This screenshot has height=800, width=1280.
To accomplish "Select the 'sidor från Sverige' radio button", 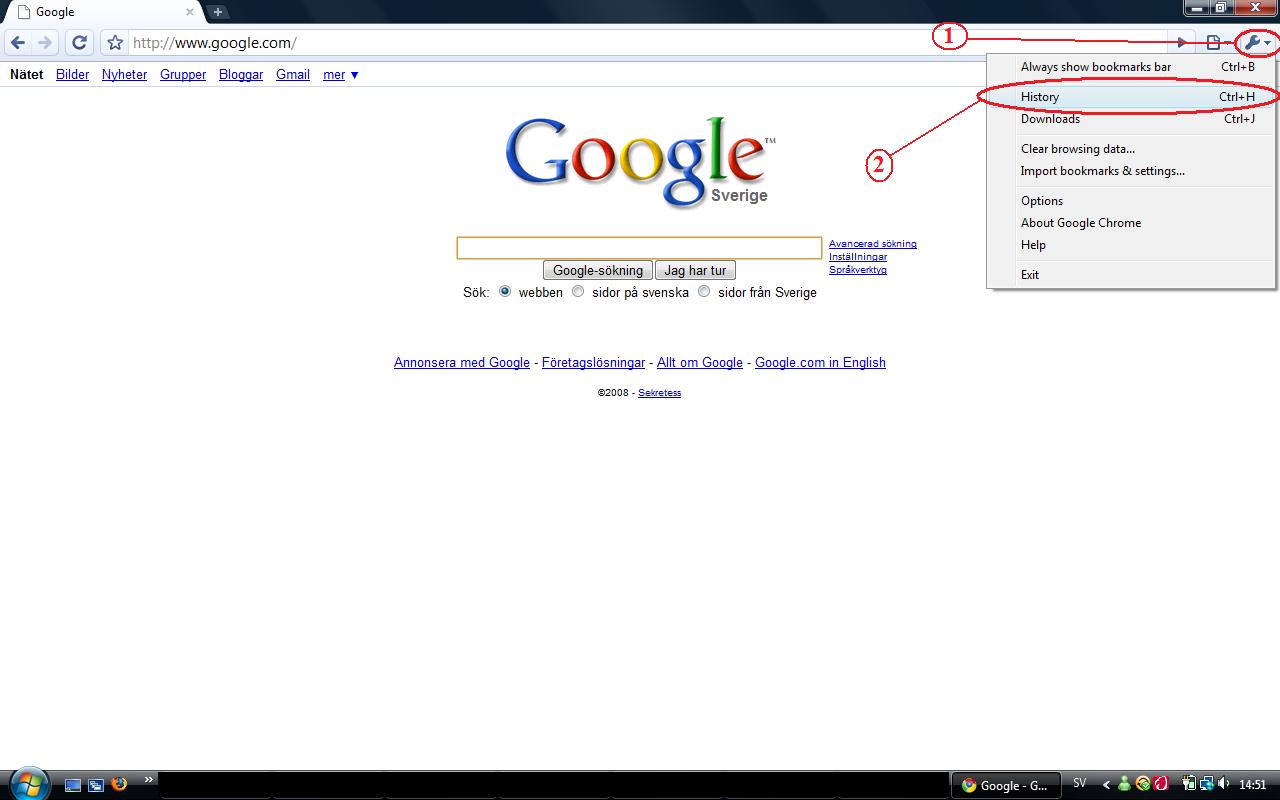I will click(x=704, y=292).
